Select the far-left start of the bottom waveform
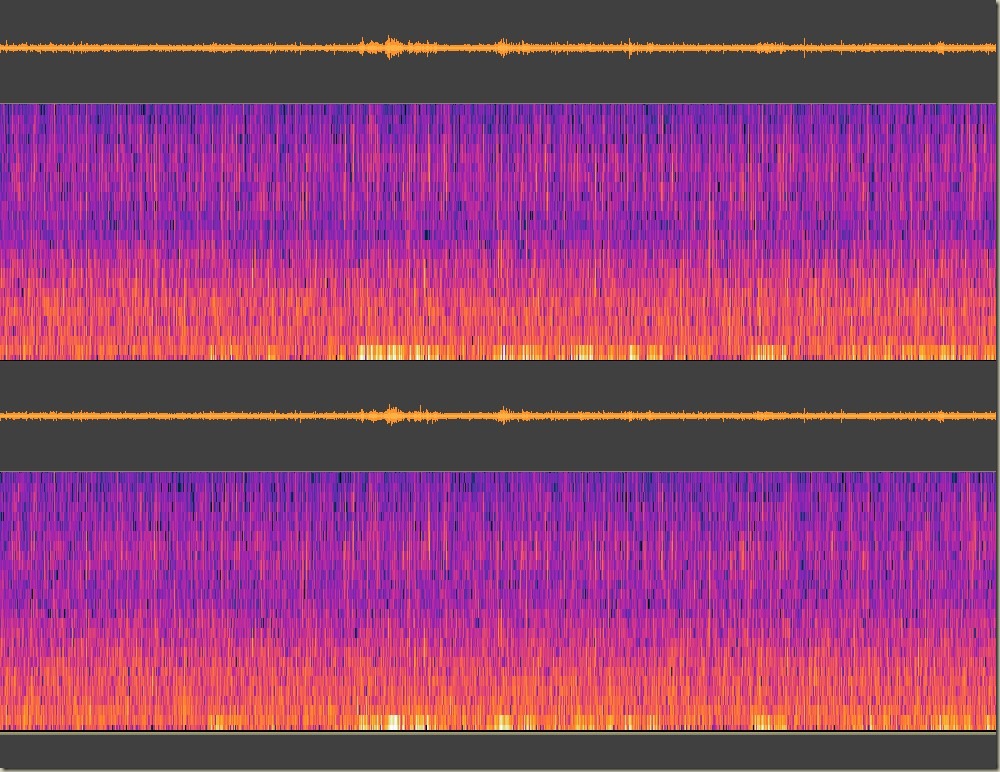 (x=3, y=415)
